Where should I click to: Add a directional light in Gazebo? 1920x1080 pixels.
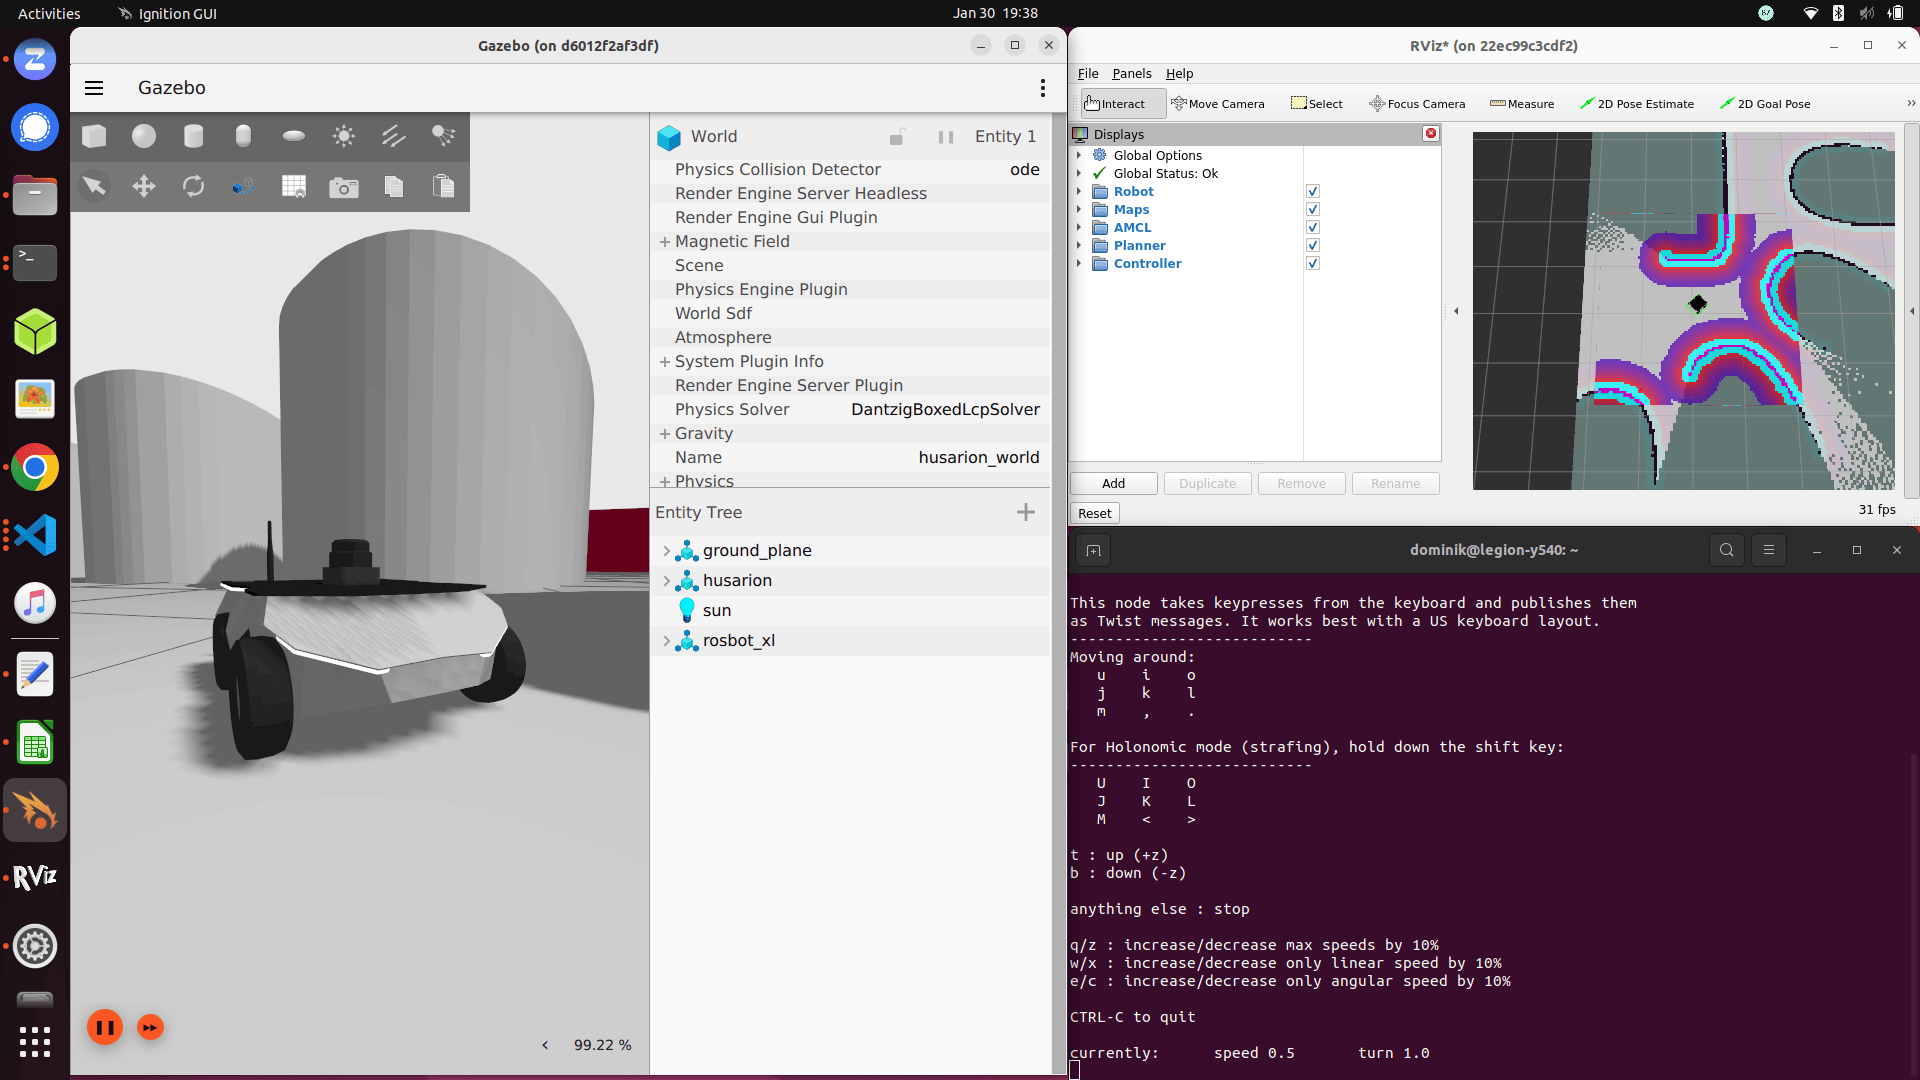click(394, 136)
